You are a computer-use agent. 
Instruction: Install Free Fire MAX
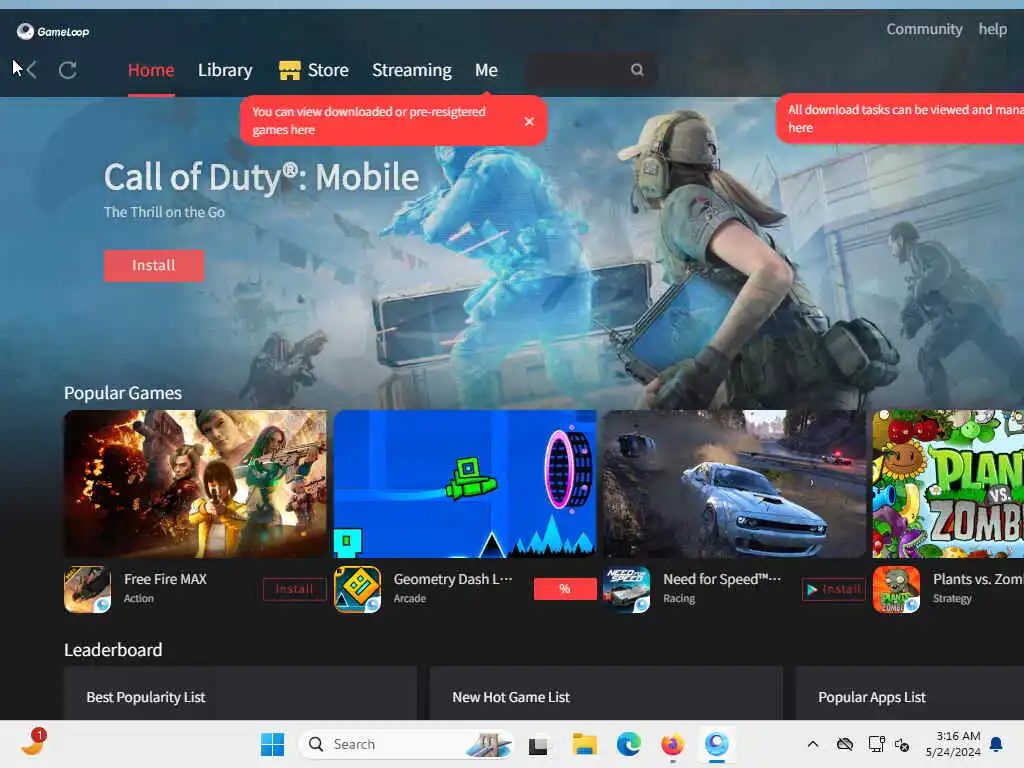point(294,589)
